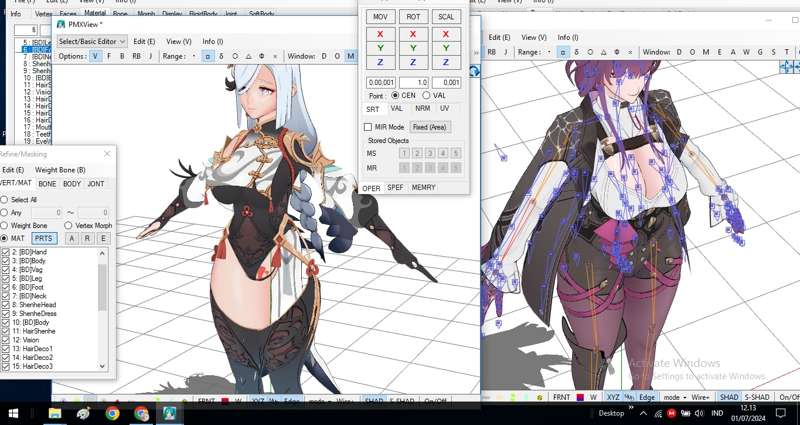Choose the Weight Bone radio option

pyautogui.click(x=4, y=226)
